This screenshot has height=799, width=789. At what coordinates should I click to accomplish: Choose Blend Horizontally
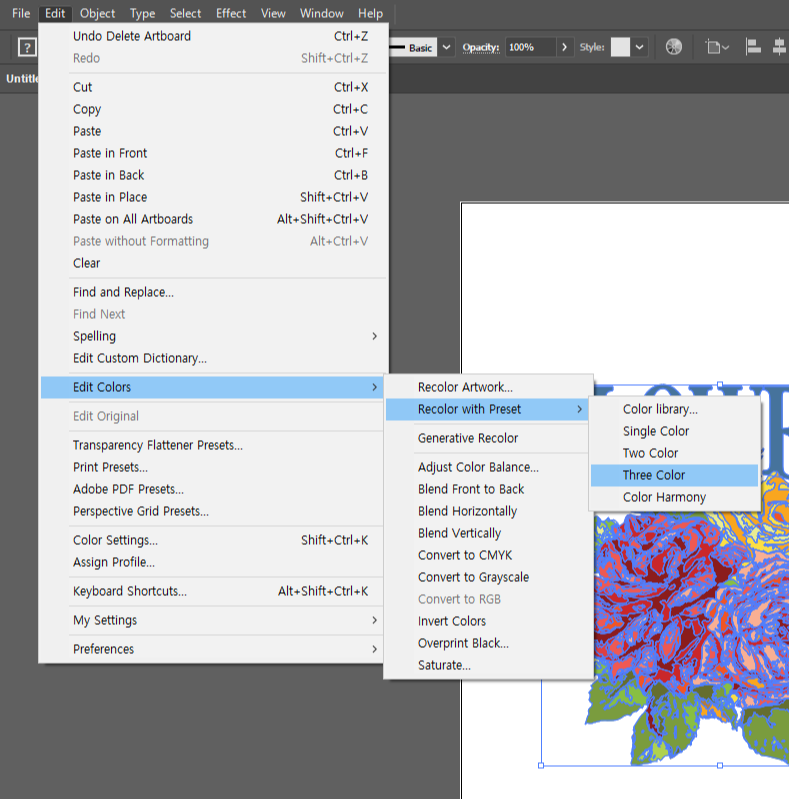488,511
